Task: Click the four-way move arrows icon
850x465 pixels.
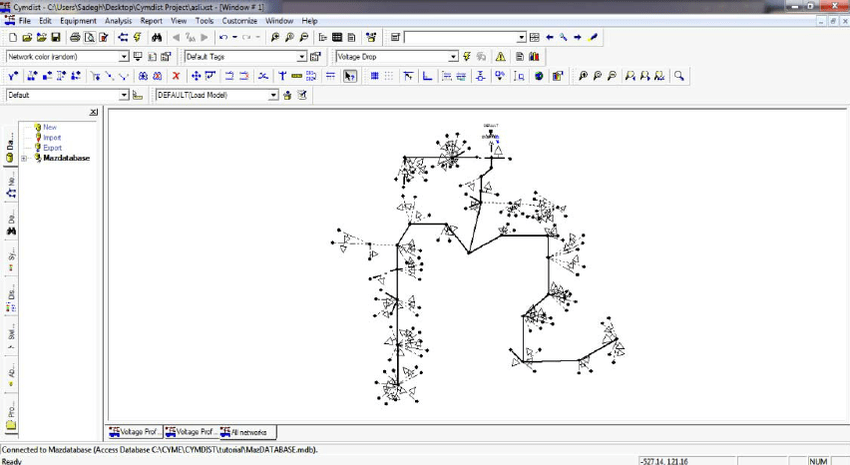Action: 196,76
